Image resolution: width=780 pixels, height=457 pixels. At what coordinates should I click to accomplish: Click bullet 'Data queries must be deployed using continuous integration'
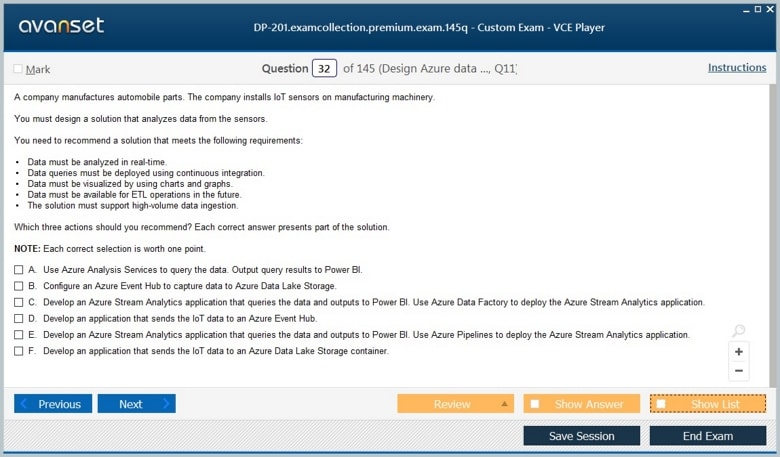(x=146, y=173)
